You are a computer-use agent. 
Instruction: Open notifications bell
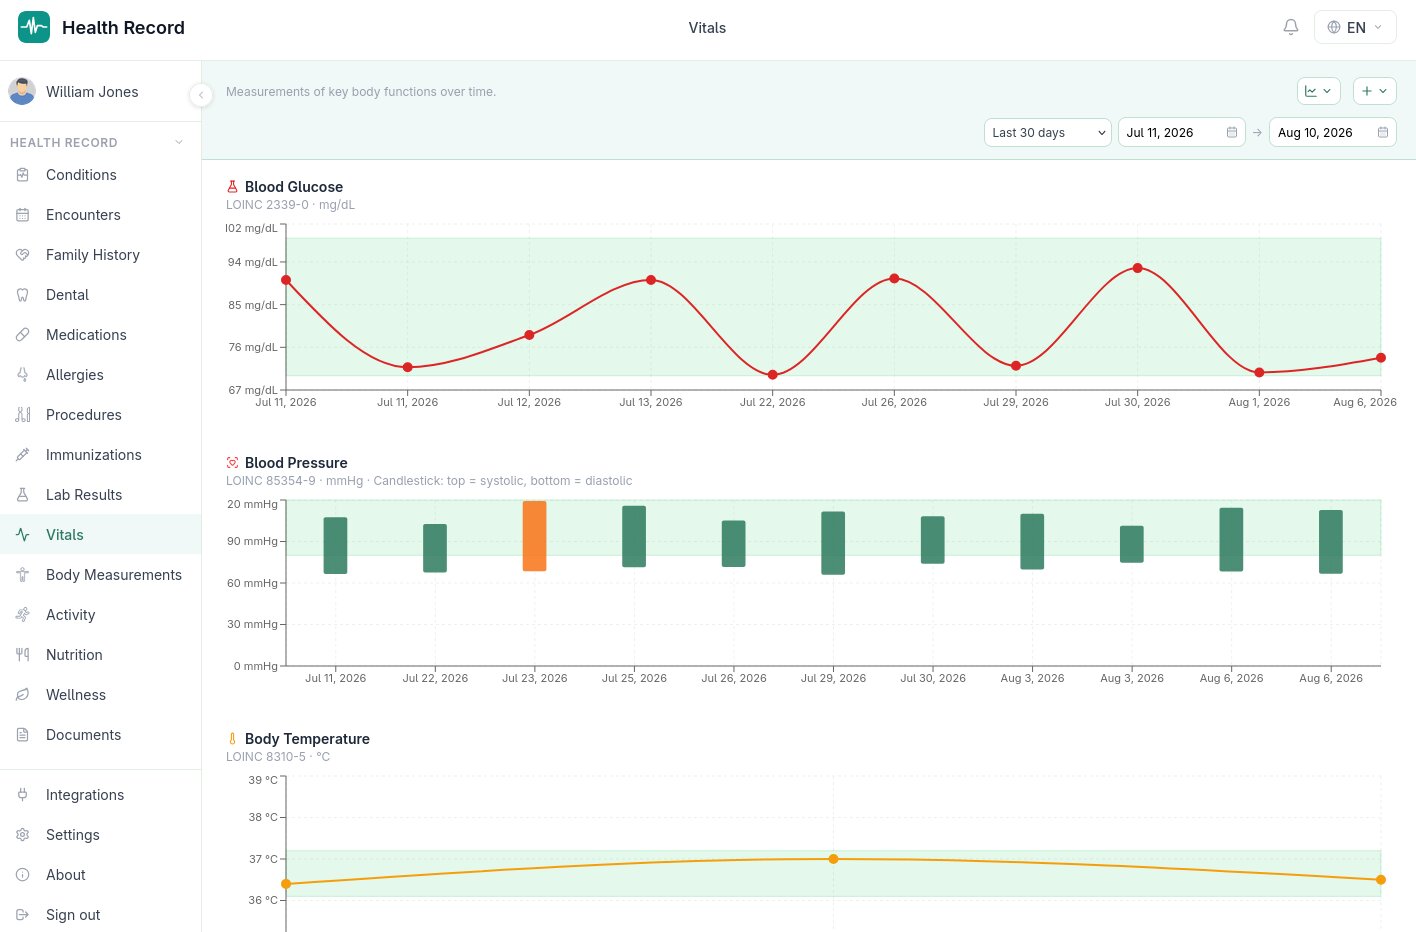(x=1291, y=27)
